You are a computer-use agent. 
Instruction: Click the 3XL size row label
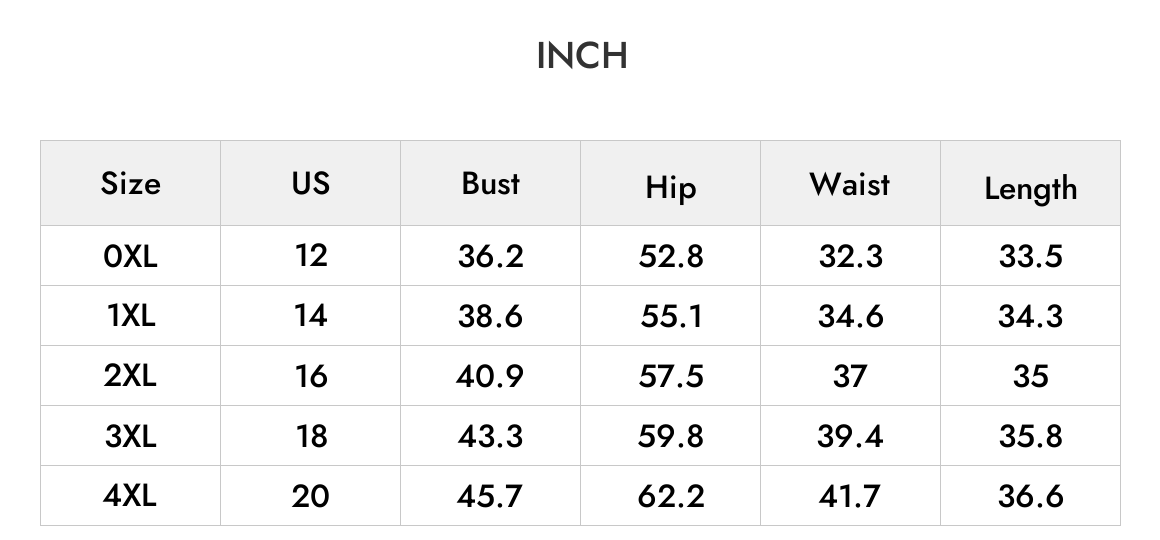tap(130, 436)
